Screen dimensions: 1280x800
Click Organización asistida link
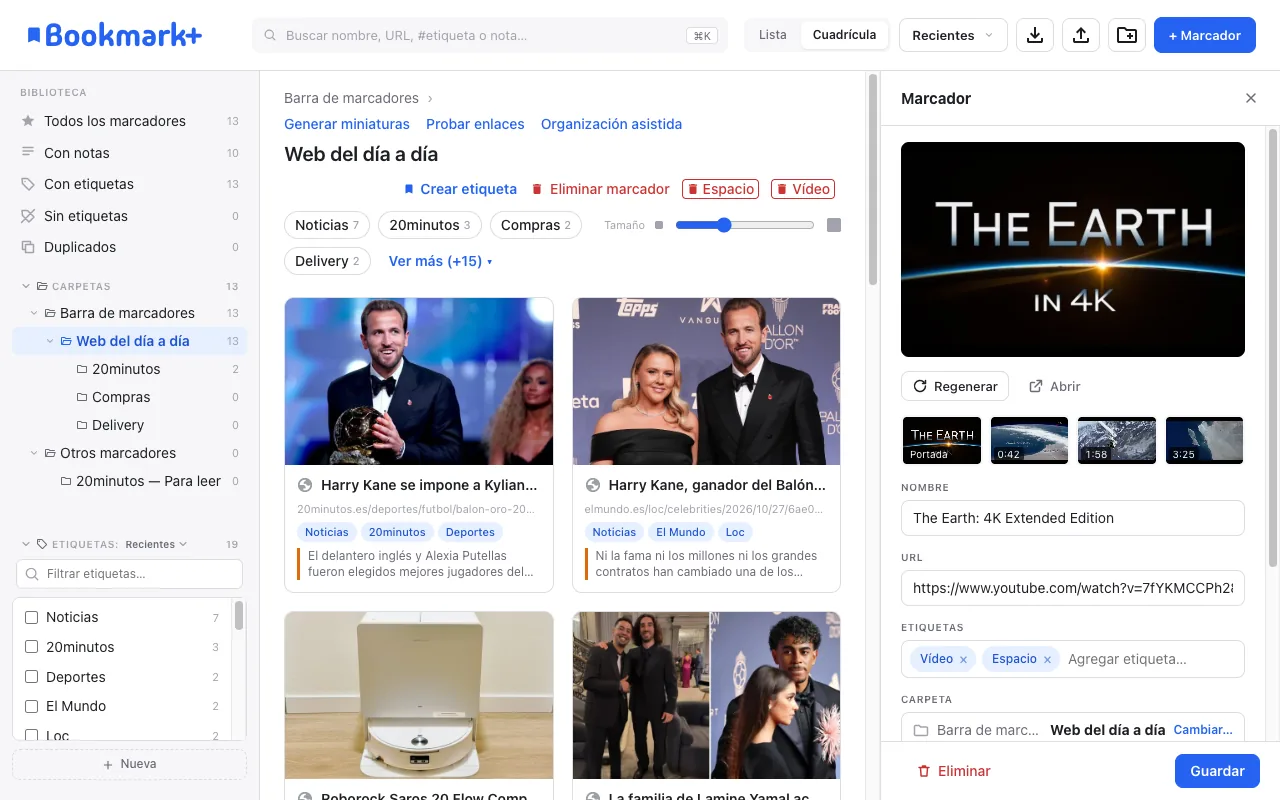pos(611,124)
